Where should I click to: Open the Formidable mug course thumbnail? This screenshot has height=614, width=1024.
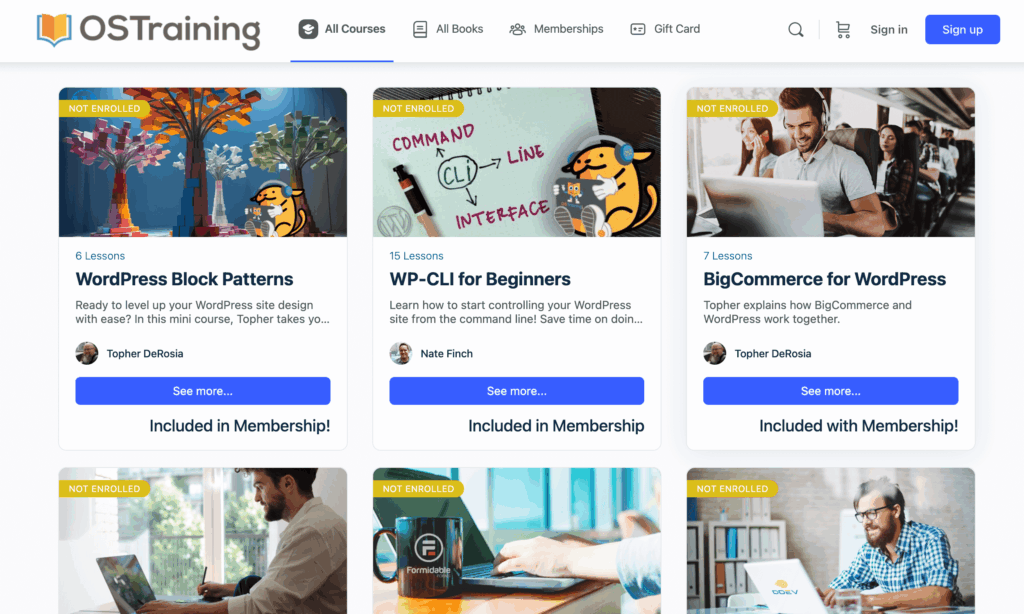point(517,541)
